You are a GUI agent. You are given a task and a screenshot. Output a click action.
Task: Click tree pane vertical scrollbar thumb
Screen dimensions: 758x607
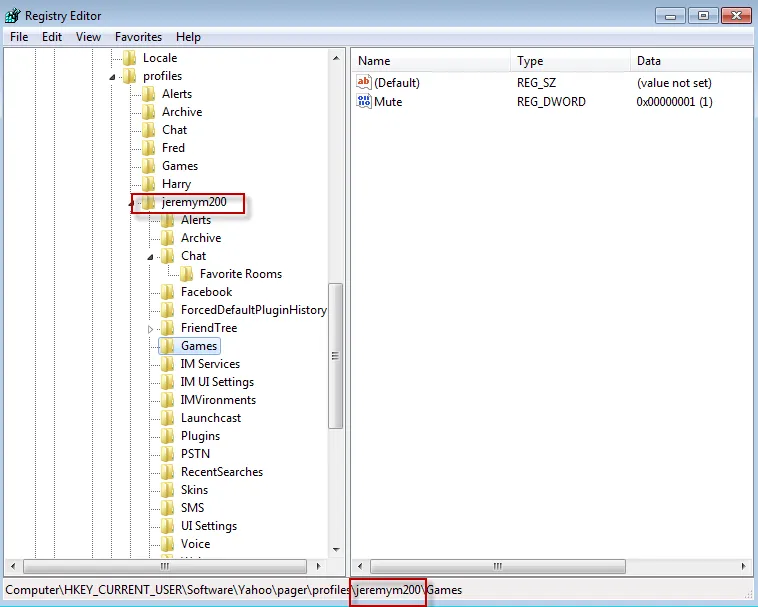[335, 356]
